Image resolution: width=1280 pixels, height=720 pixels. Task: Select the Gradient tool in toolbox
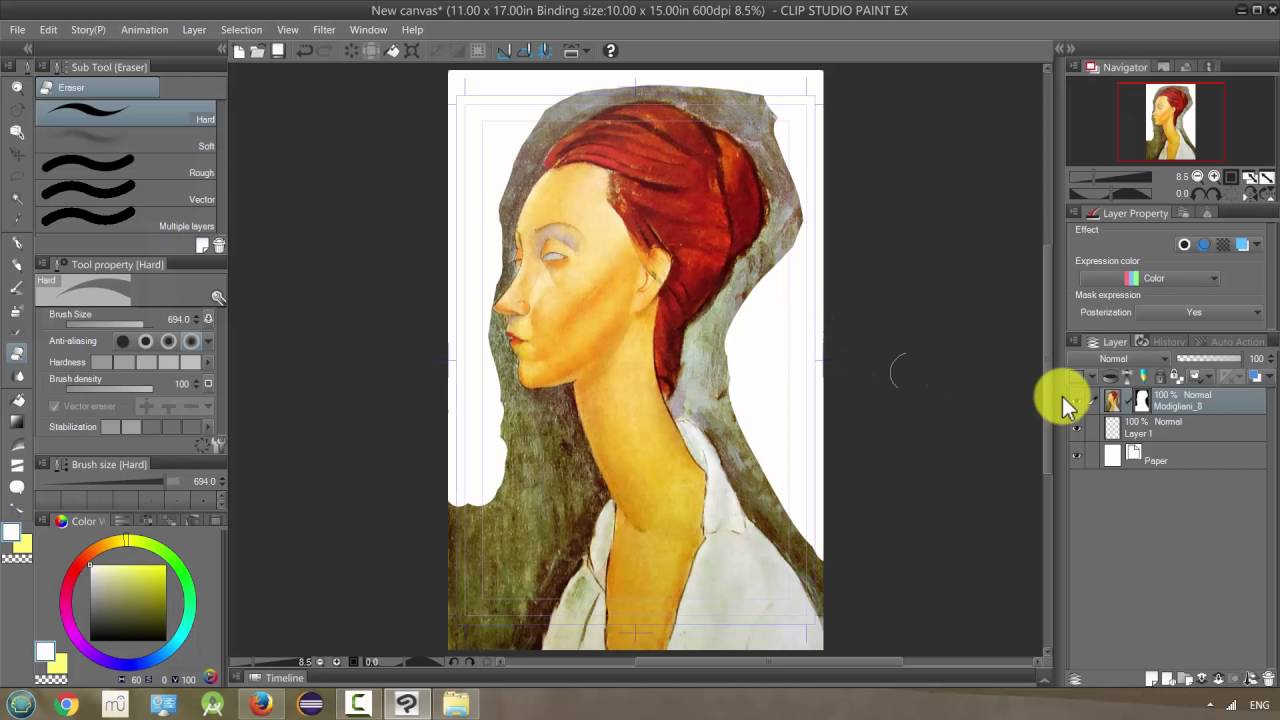click(17, 421)
